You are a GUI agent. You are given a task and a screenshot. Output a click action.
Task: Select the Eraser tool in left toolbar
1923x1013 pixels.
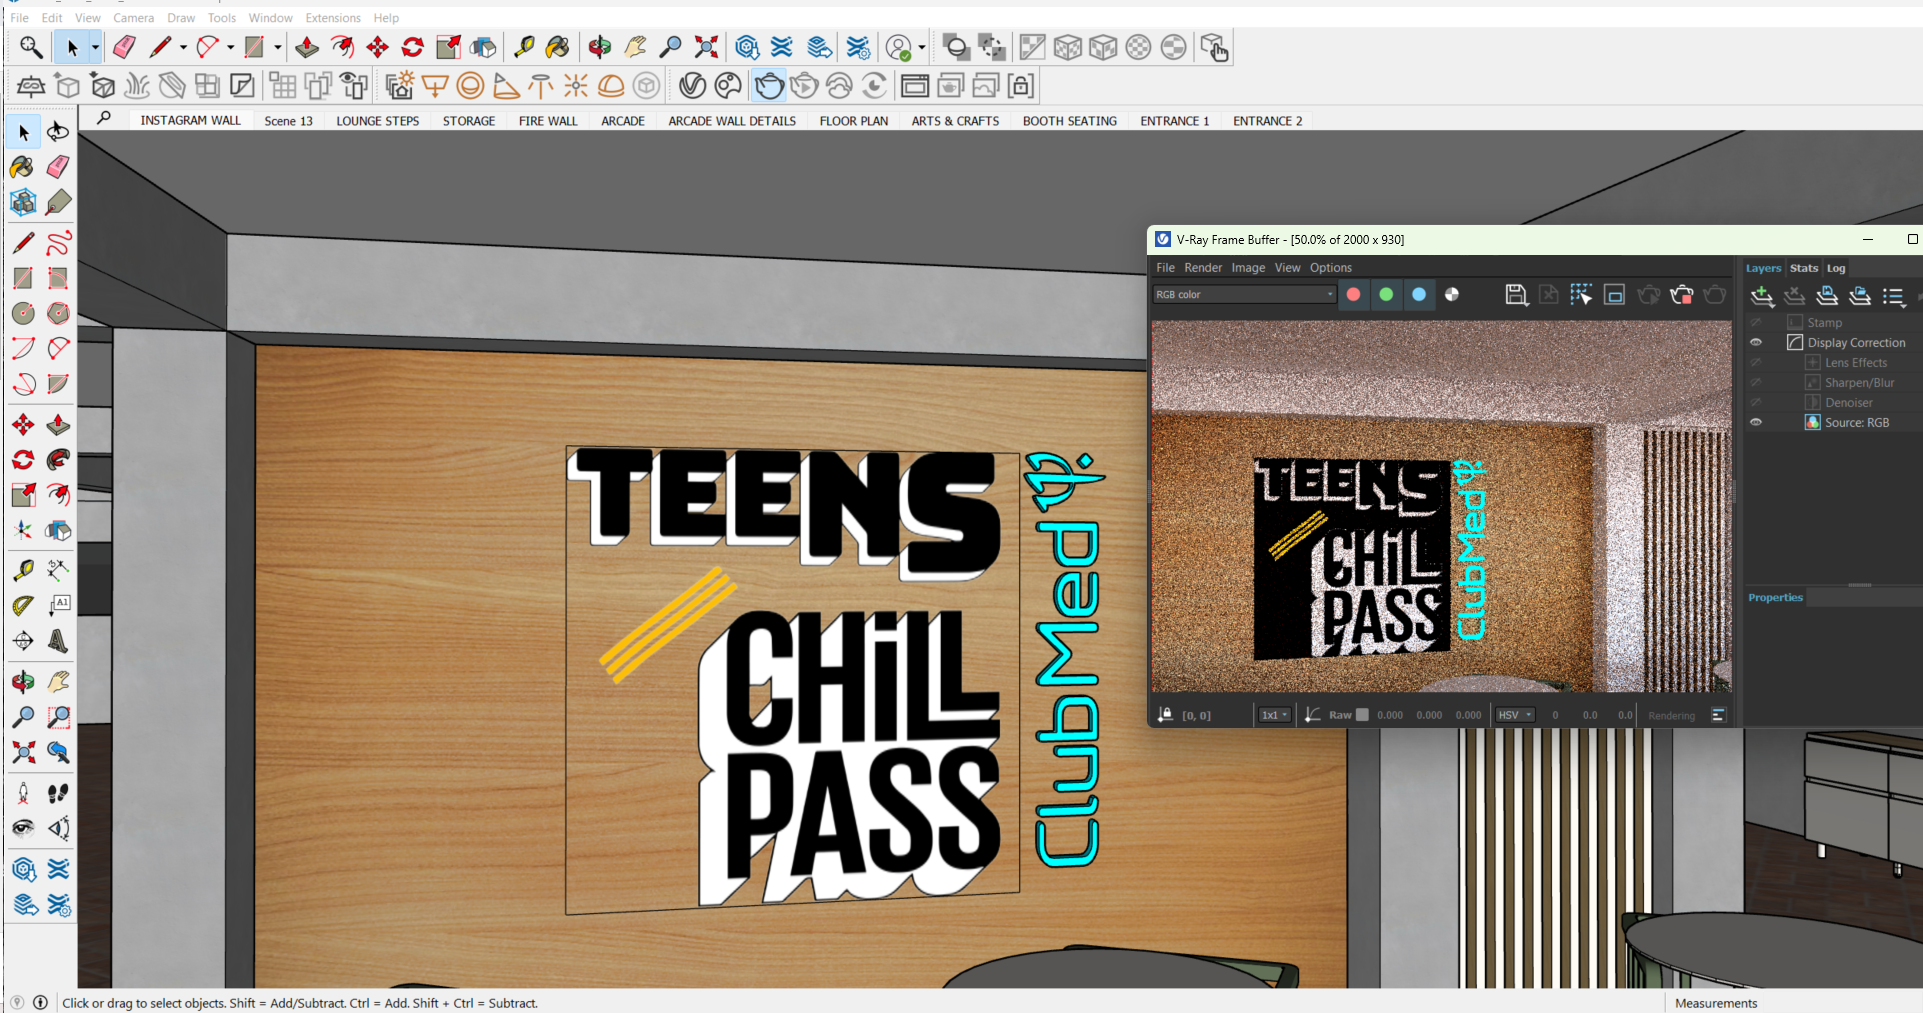click(58, 167)
